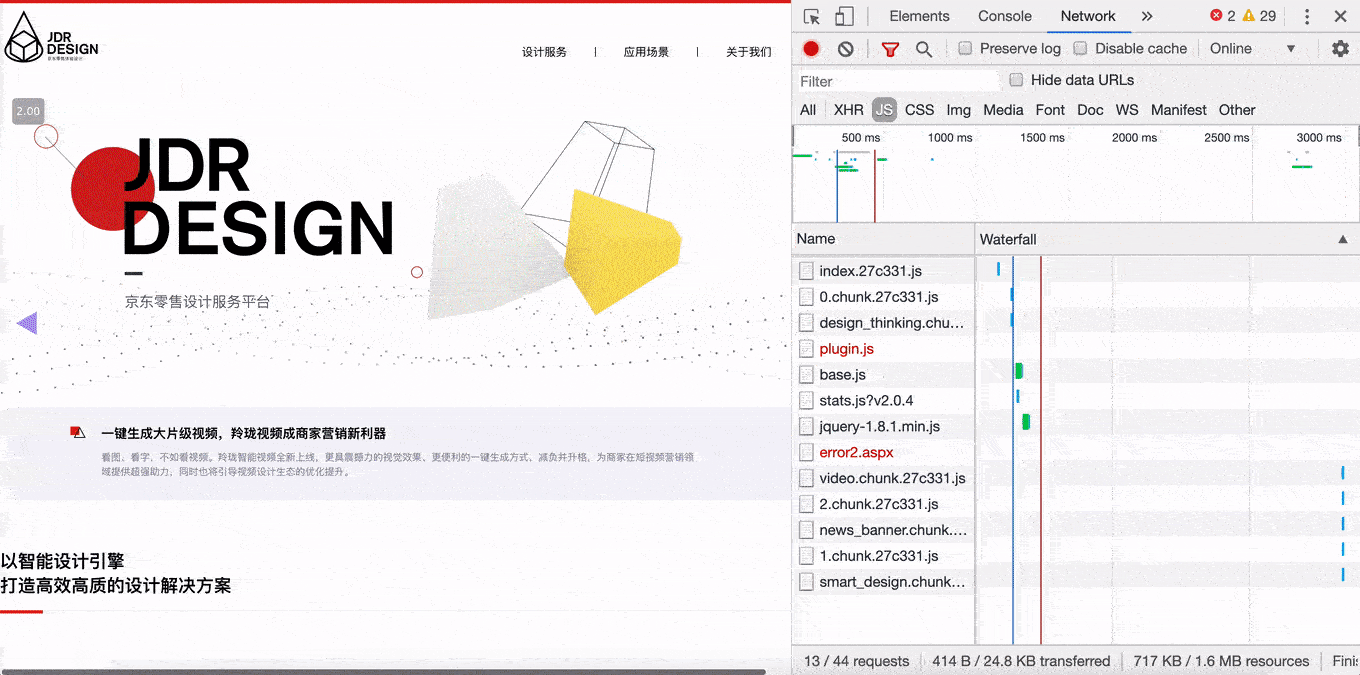Click the Waterfall column header
The width and height of the screenshot is (1360, 675).
[x=1167, y=239]
